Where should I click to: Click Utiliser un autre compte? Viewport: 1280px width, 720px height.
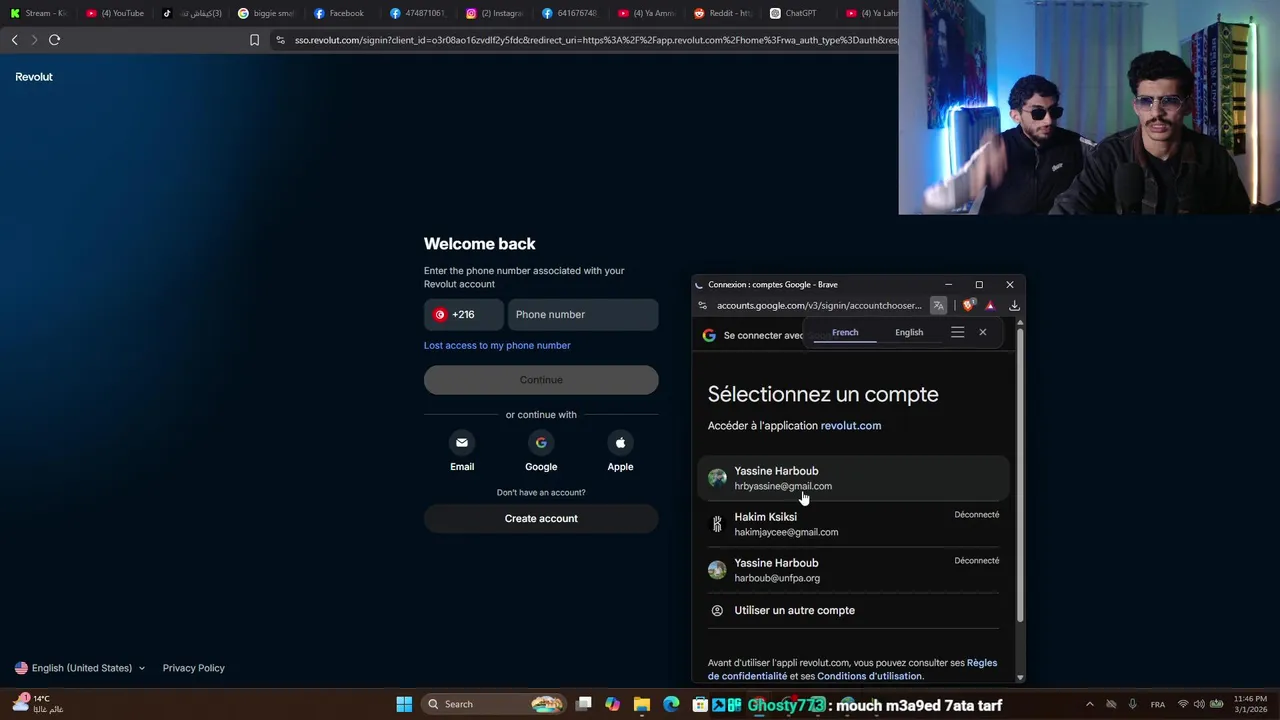click(853, 610)
